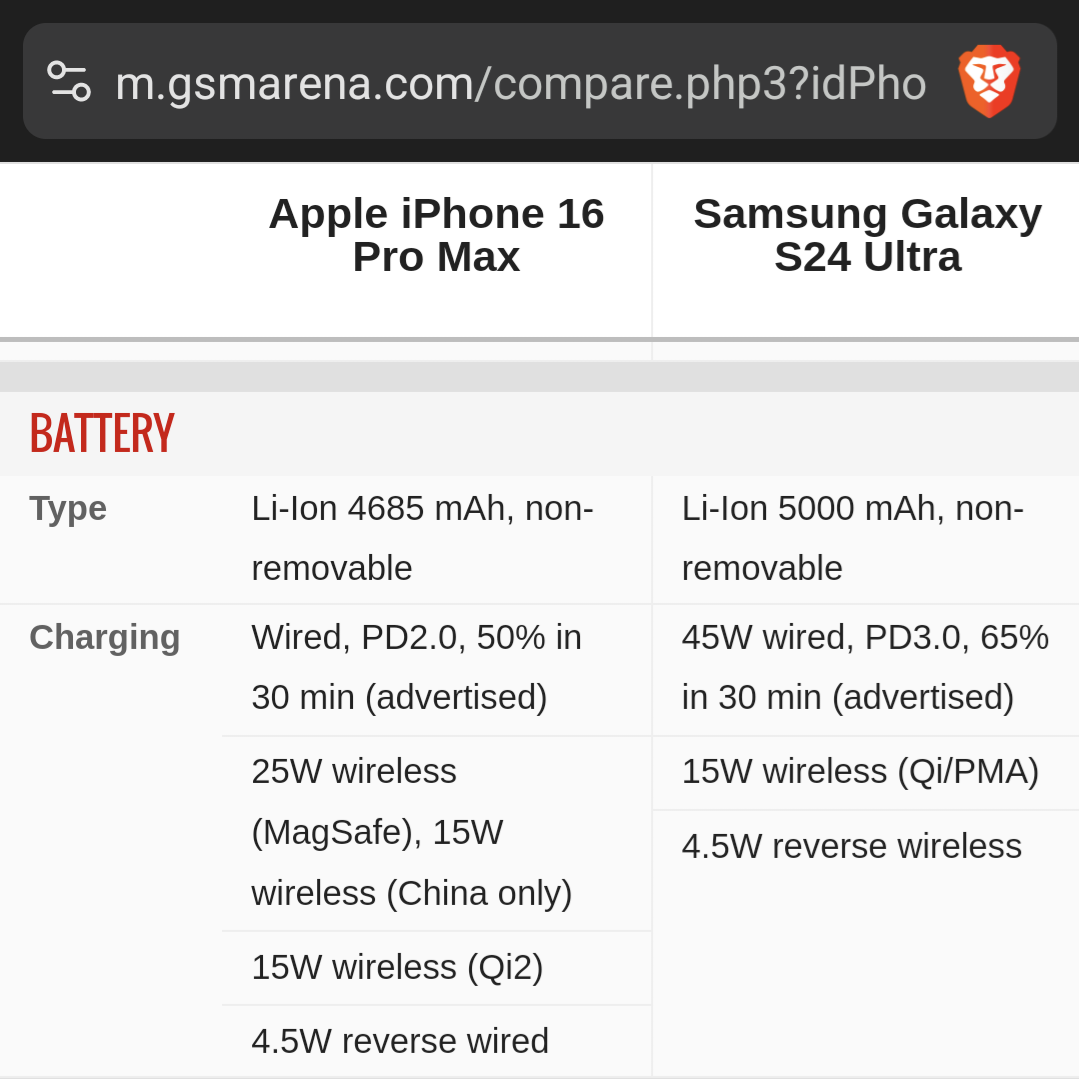Click the gray divider band above BATTERY
This screenshot has height=1079, width=1079.
[x=540, y=377]
